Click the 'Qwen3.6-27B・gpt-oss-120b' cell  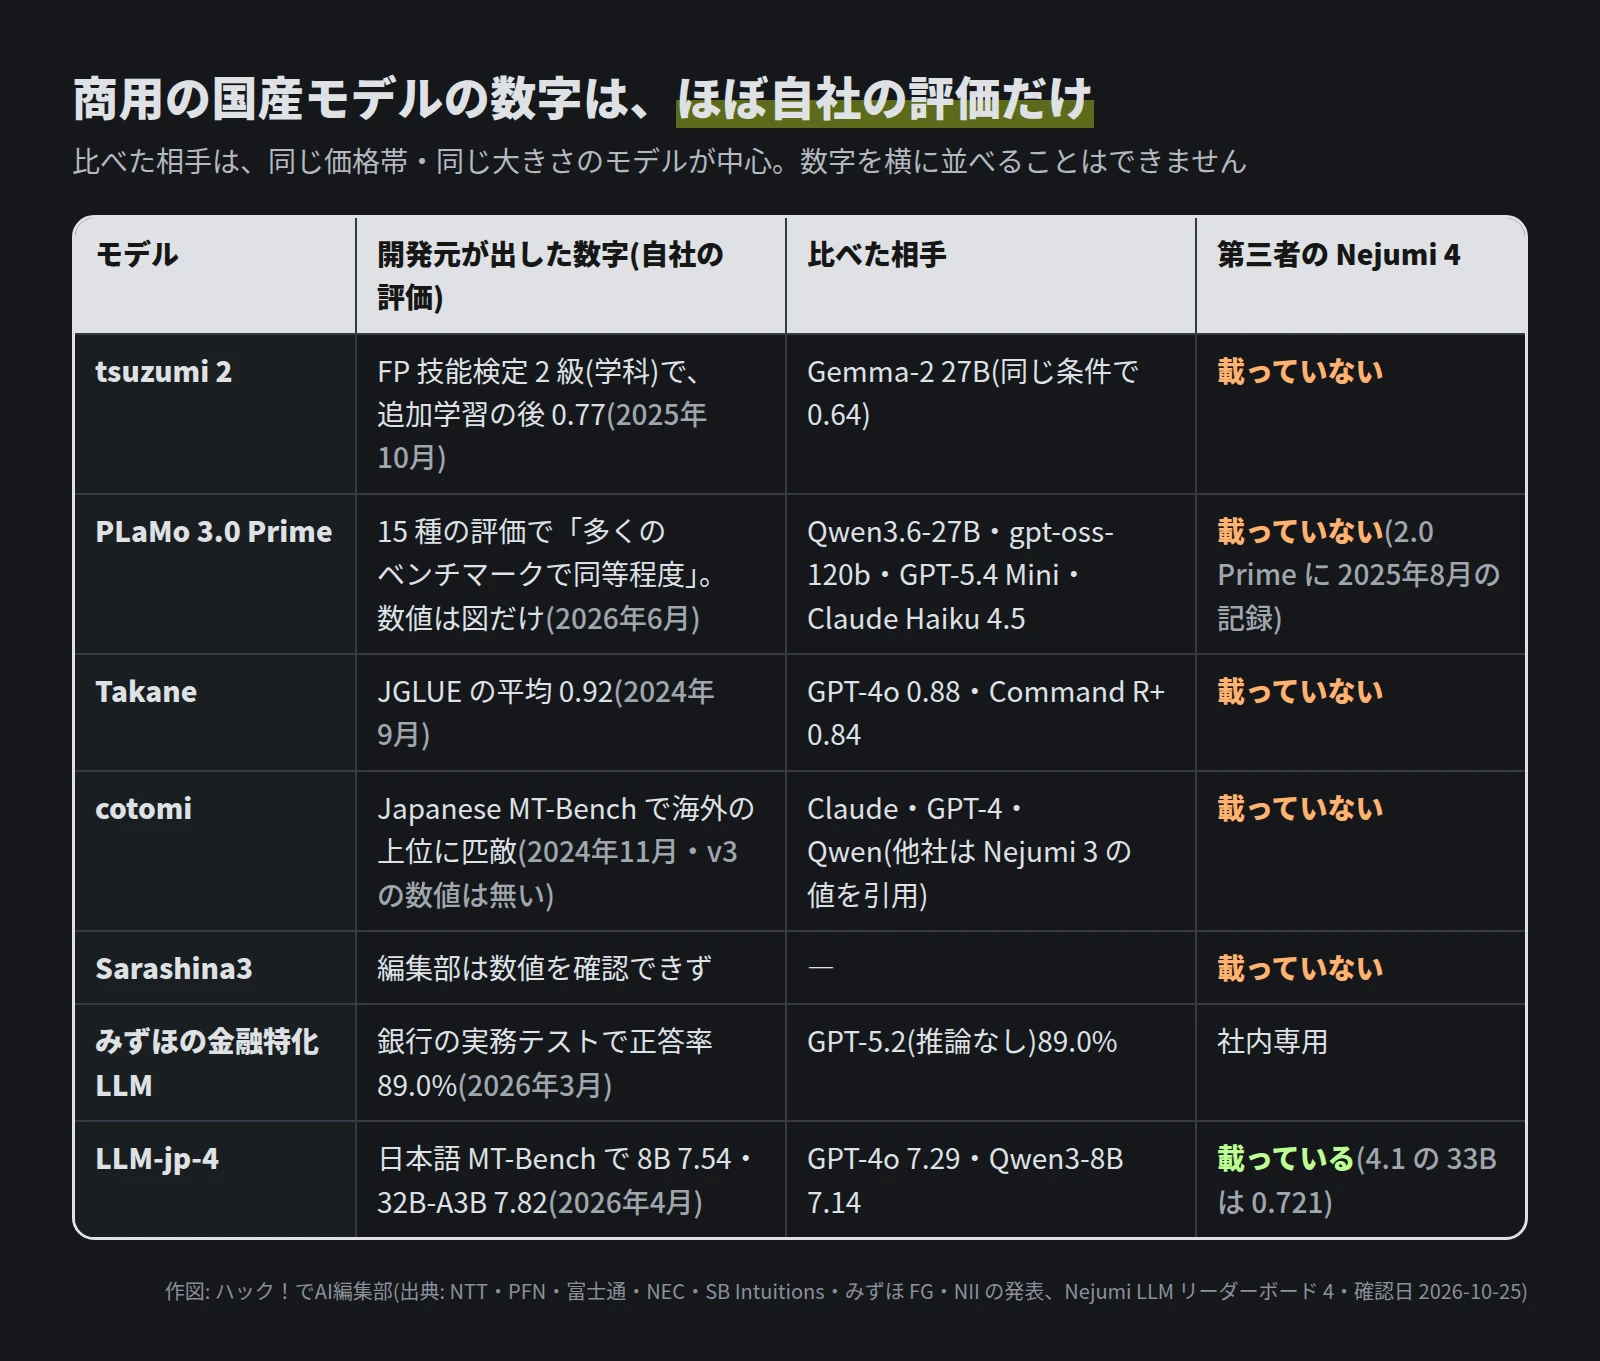click(x=991, y=574)
